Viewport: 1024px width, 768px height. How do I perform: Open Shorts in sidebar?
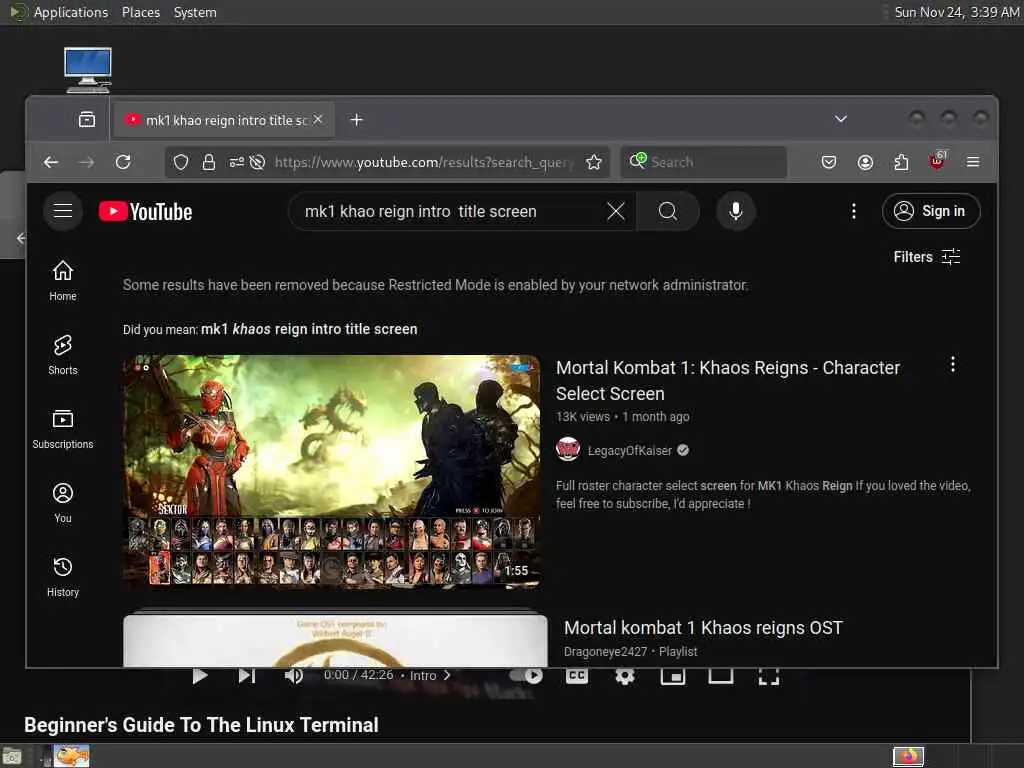click(63, 355)
